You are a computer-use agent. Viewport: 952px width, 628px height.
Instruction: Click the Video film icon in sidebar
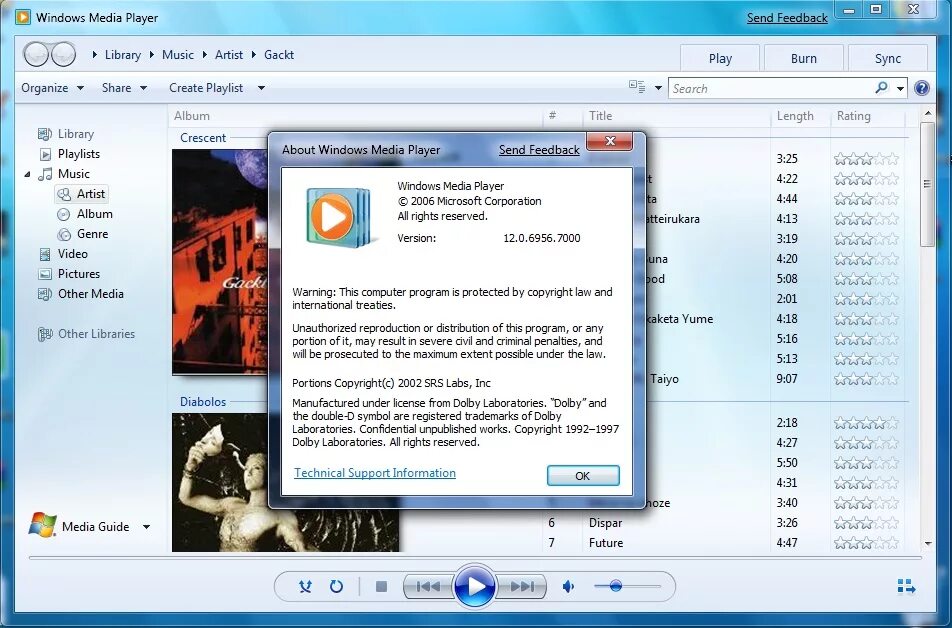click(45, 254)
